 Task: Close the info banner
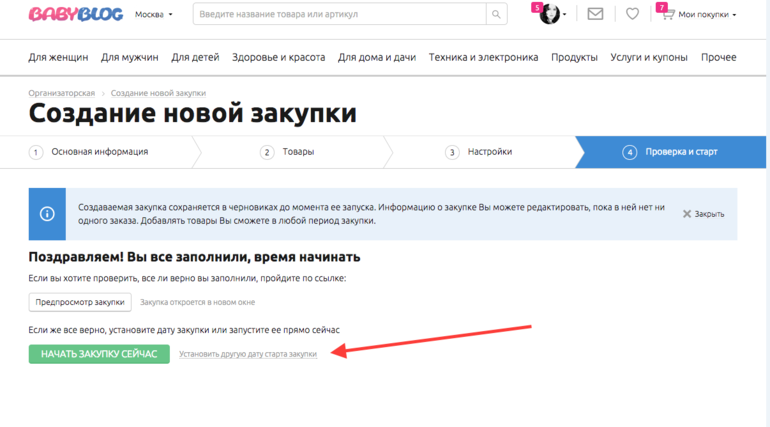click(704, 214)
